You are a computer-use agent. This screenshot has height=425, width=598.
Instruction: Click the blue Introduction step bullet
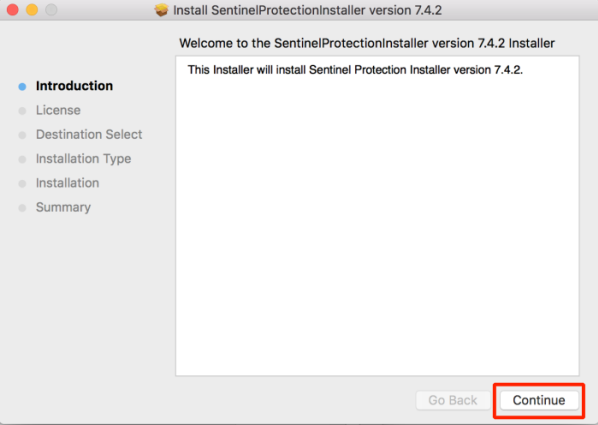coord(23,87)
